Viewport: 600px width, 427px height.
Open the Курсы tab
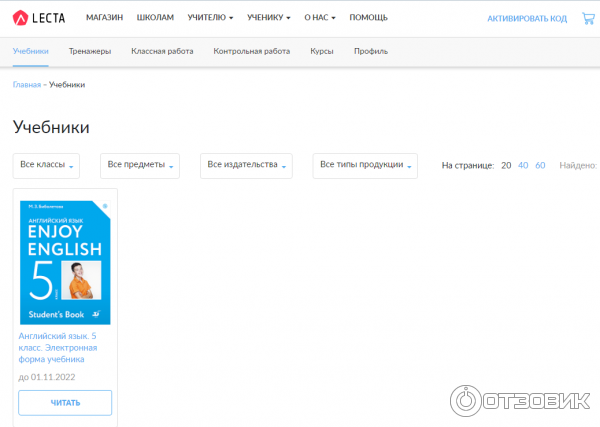(x=322, y=51)
